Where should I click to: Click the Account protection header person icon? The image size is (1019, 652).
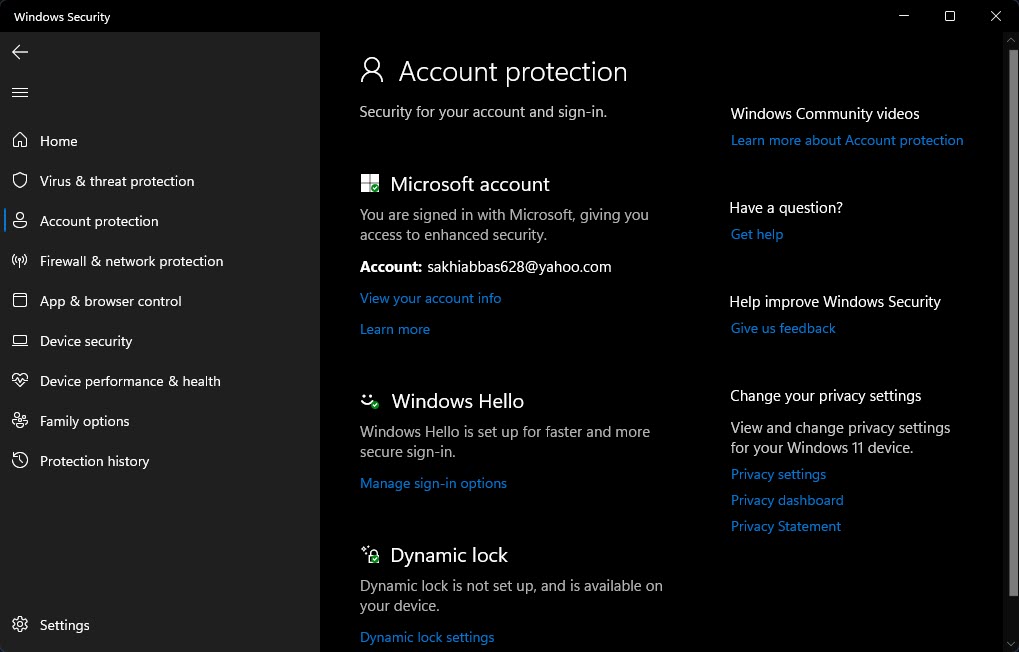coord(372,70)
